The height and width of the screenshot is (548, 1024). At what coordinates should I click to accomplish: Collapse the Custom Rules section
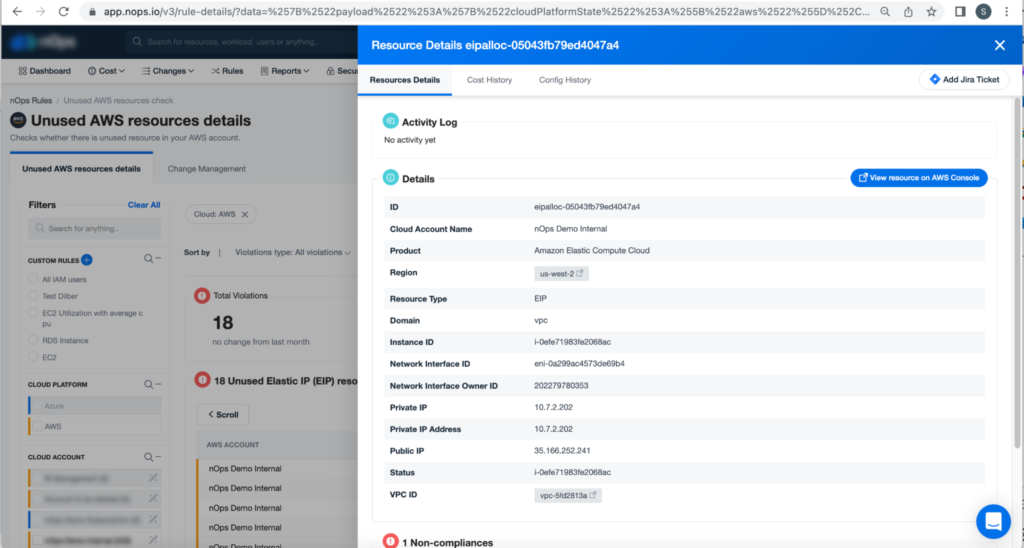pyautogui.click(x=158, y=259)
